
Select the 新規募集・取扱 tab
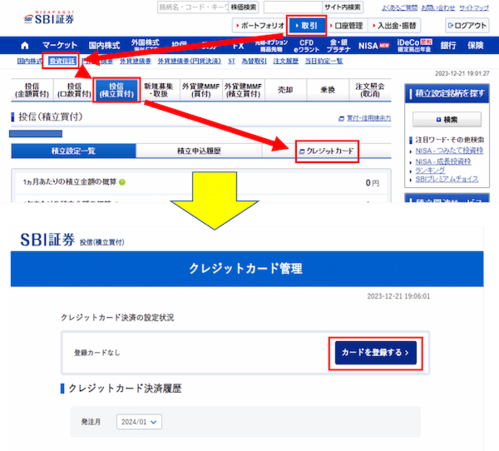coord(159,90)
